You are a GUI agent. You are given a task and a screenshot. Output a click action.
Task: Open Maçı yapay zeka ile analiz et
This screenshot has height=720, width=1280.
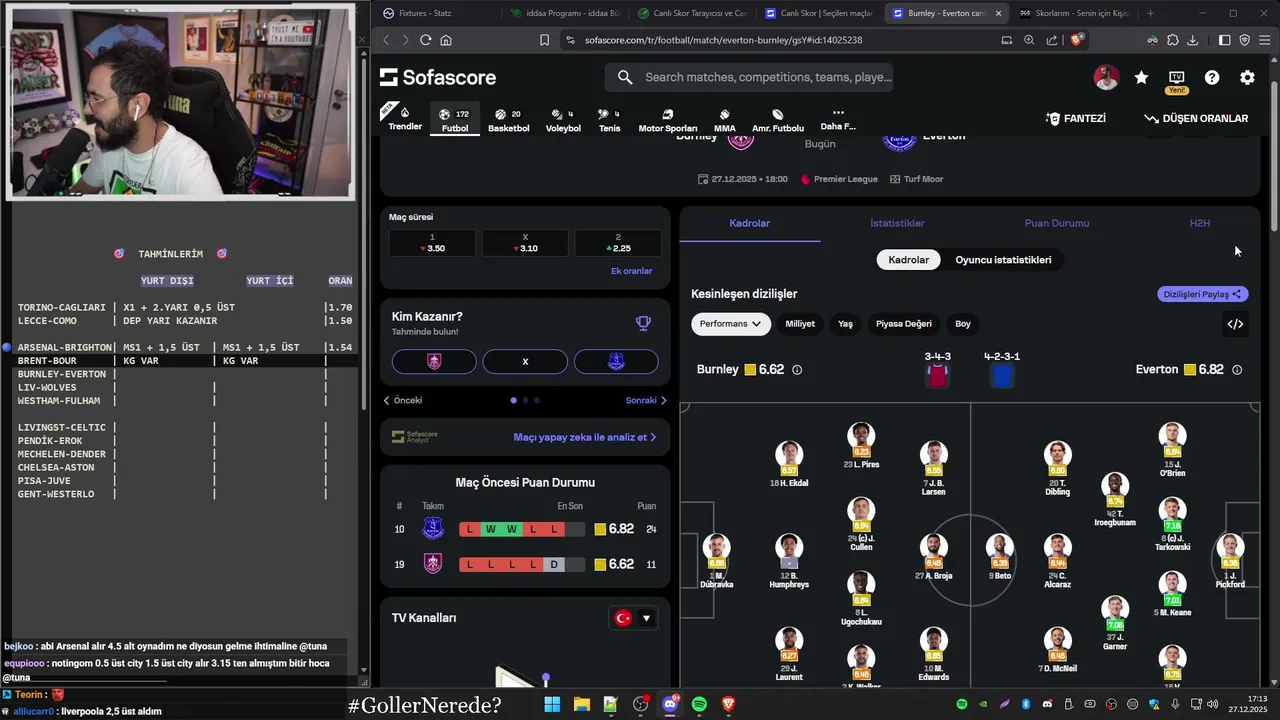click(x=585, y=437)
